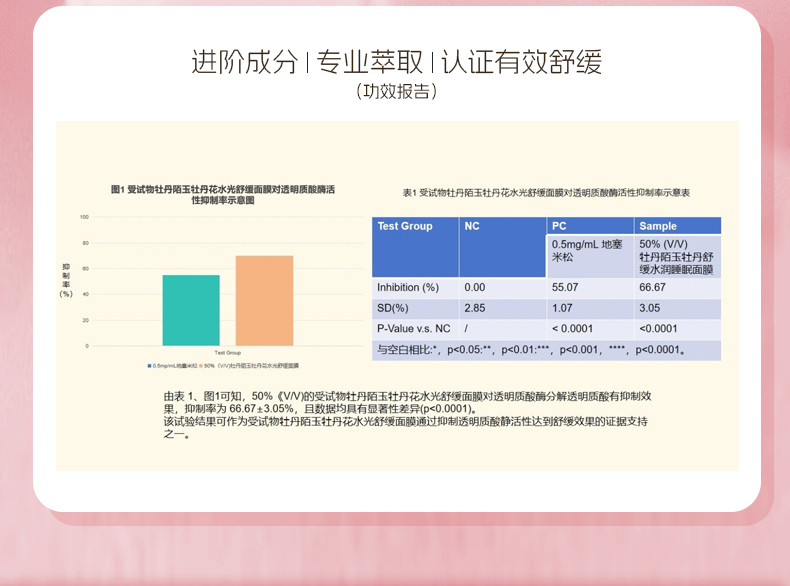Select the PC column header
Image resolution: width=790 pixels, height=586 pixels.
click(559, 226)
